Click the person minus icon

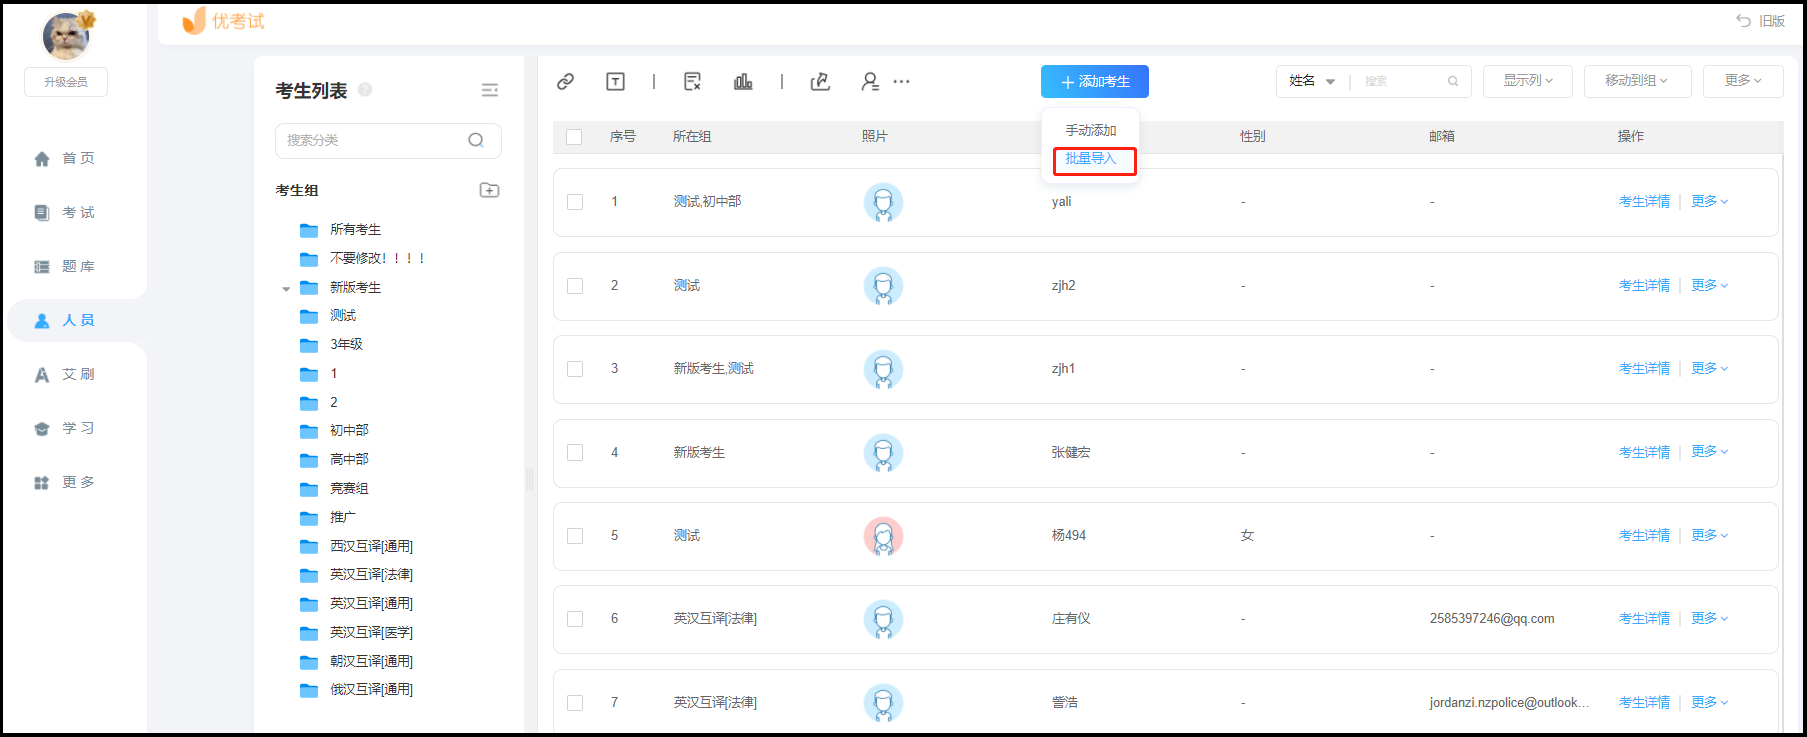point(870,82)
